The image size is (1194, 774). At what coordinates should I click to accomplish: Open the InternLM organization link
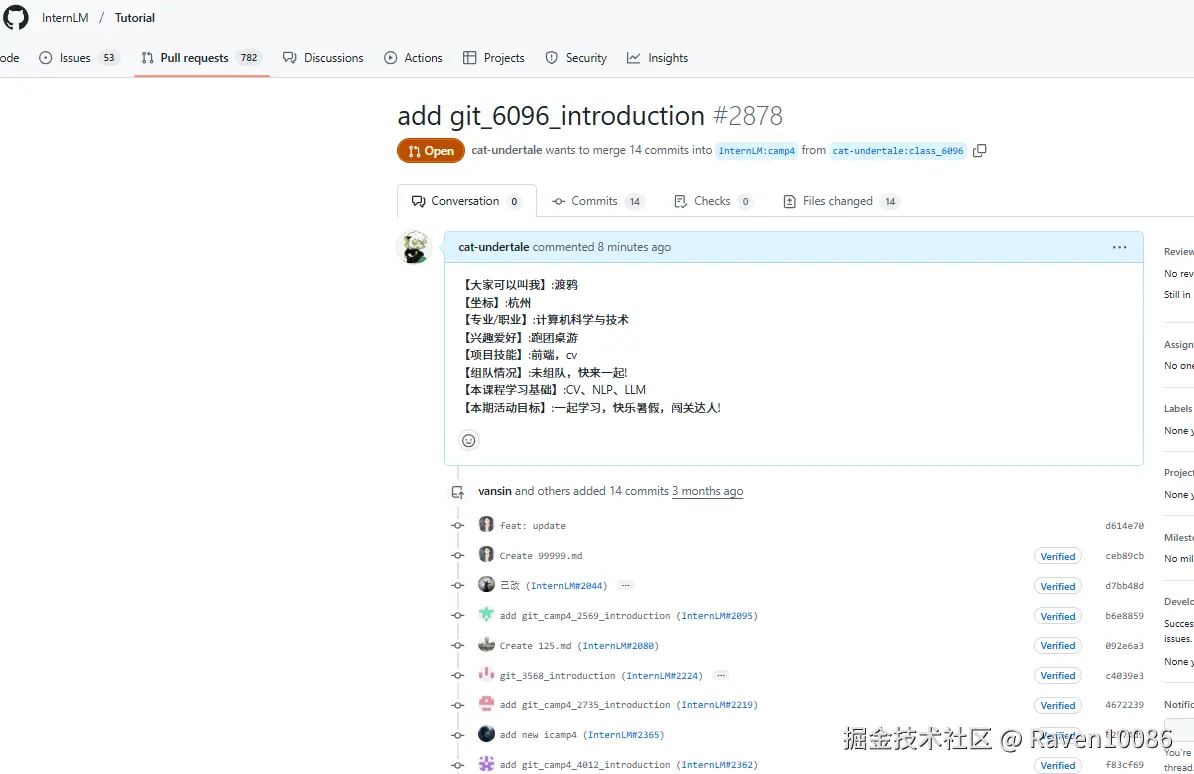click(65, 18)
